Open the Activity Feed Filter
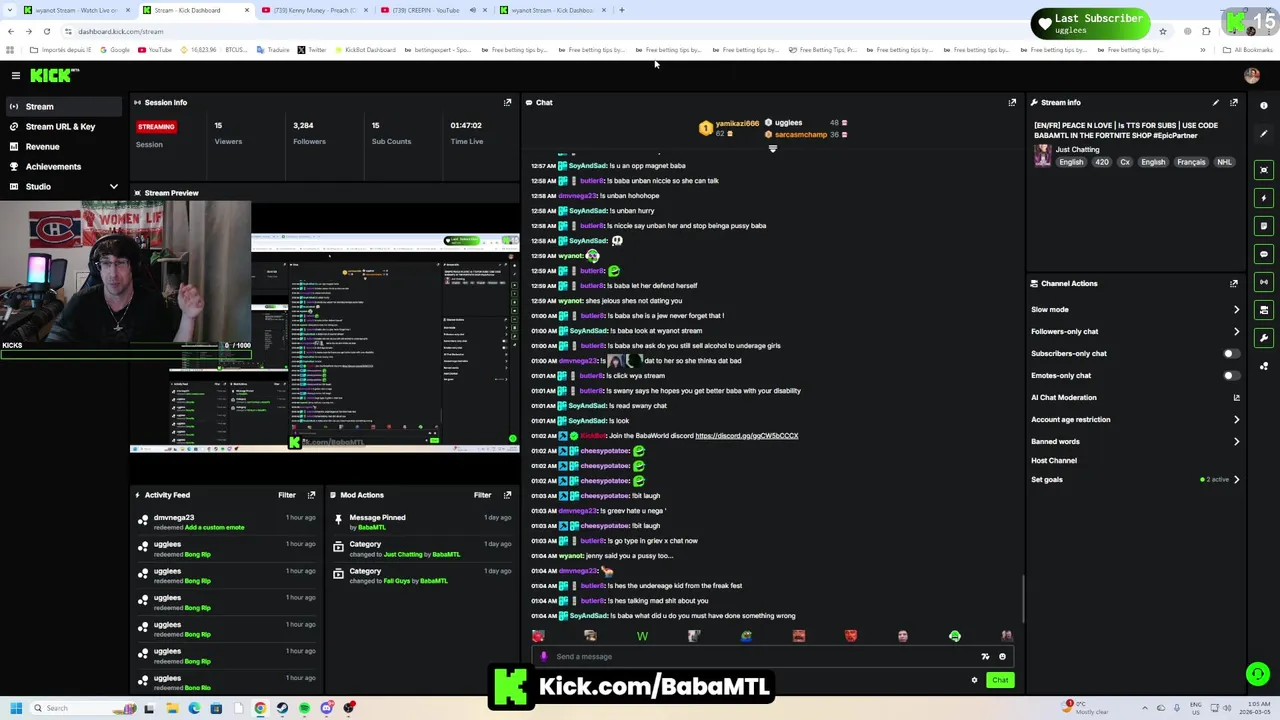This screenshot has width=1280, height=720. click(x=287, y=495)
